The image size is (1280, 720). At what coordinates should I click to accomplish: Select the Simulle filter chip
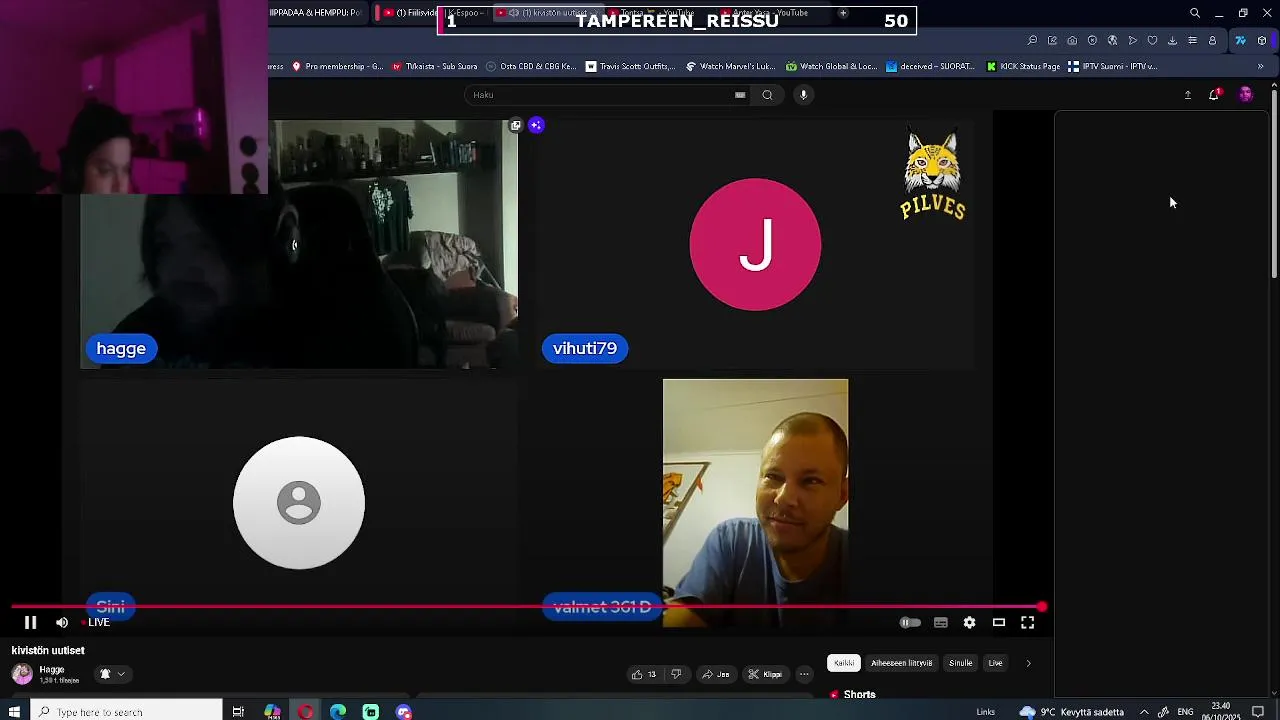(x=960, y=663)
